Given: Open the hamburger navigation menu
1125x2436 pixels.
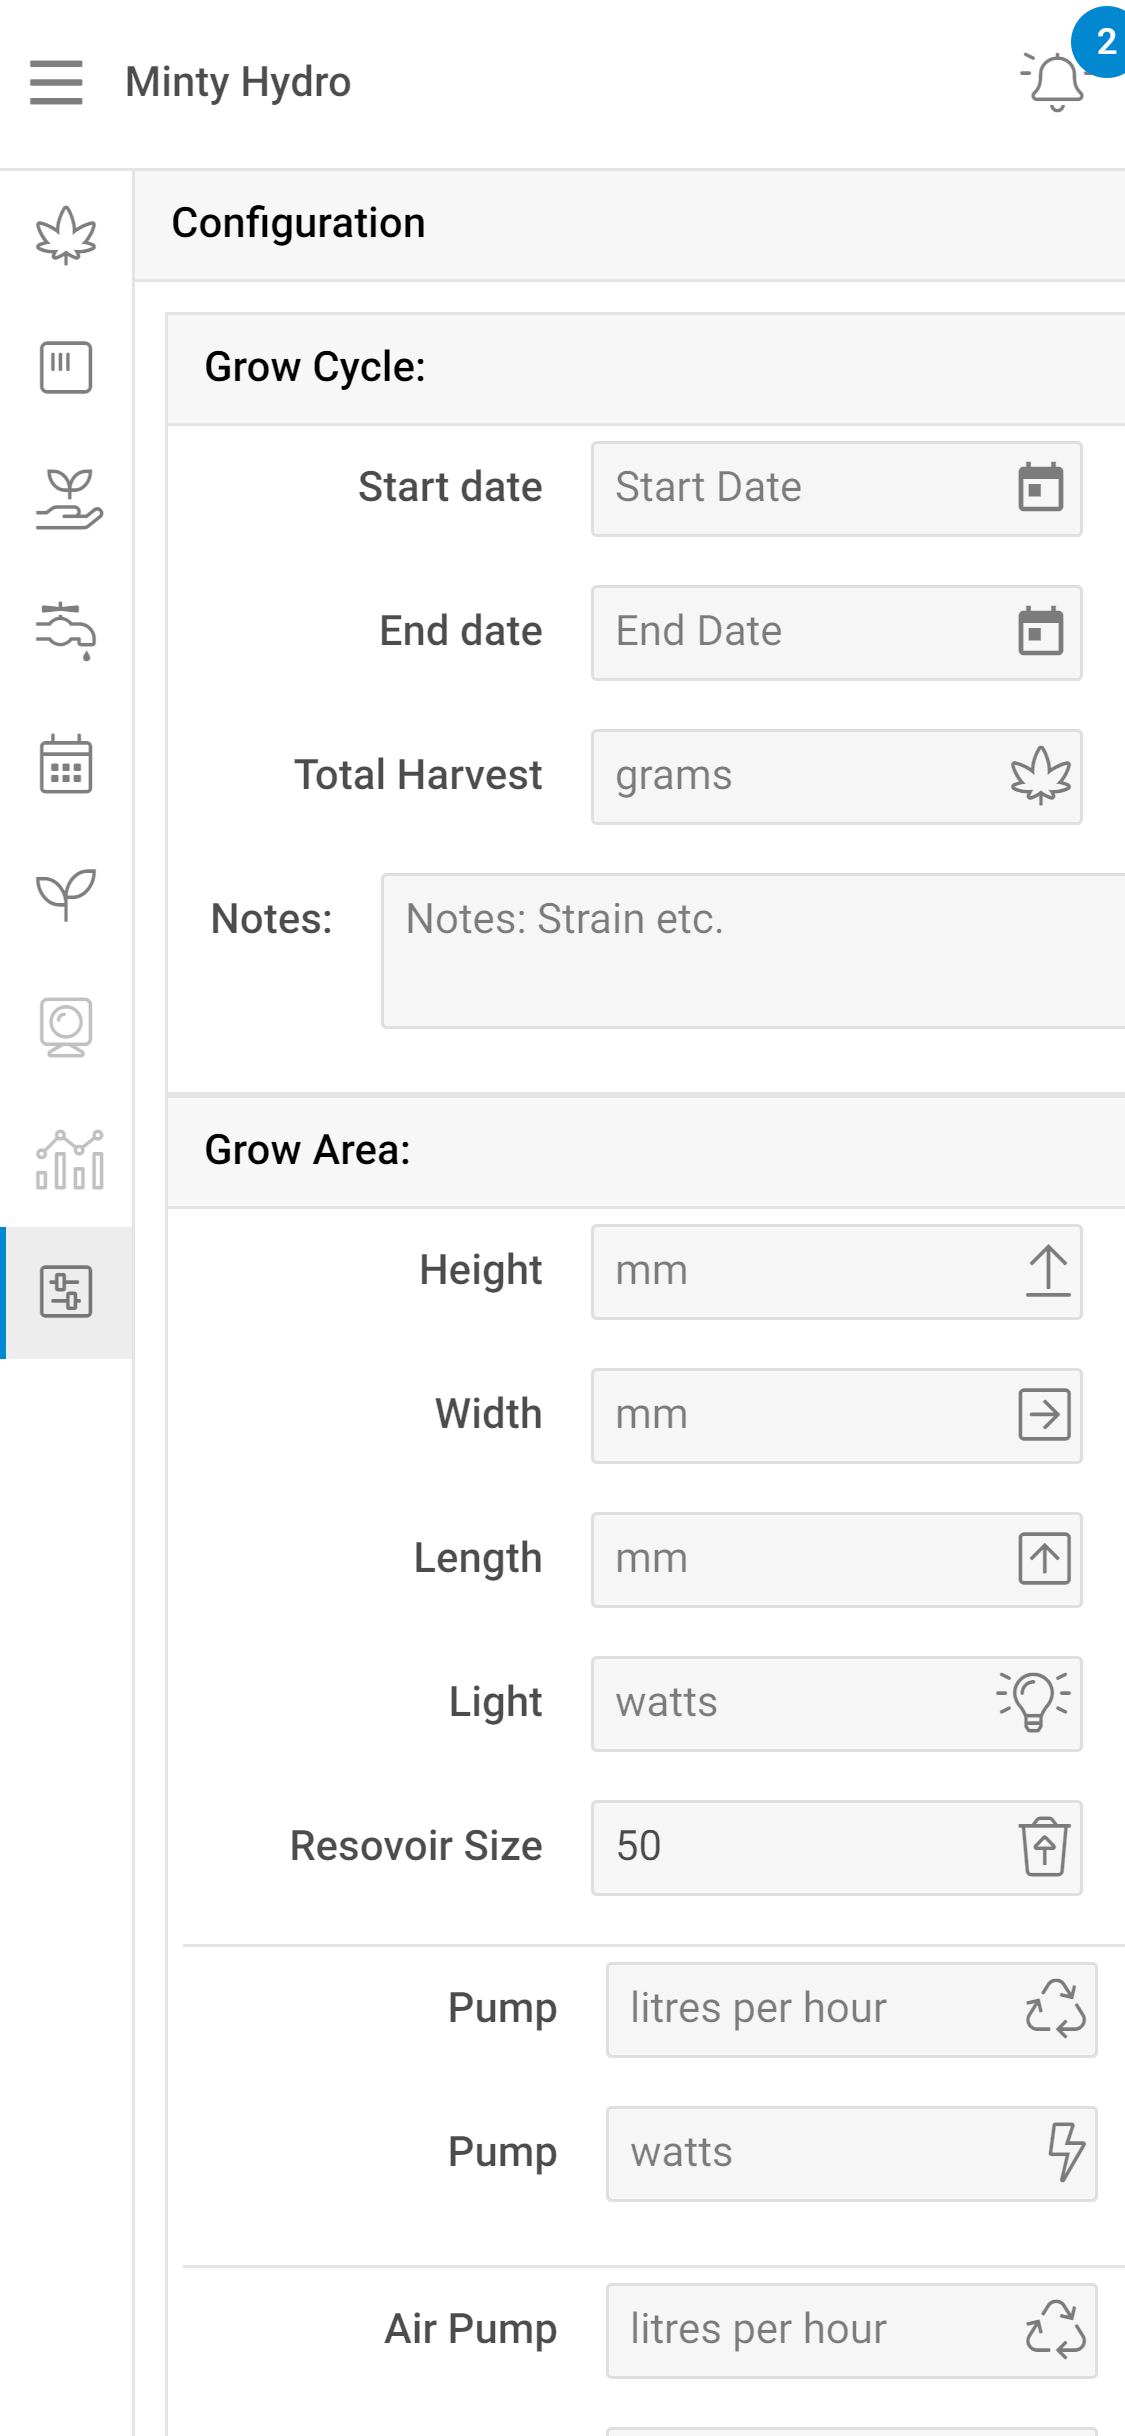Looking at the screenshot, I should 56,82.
